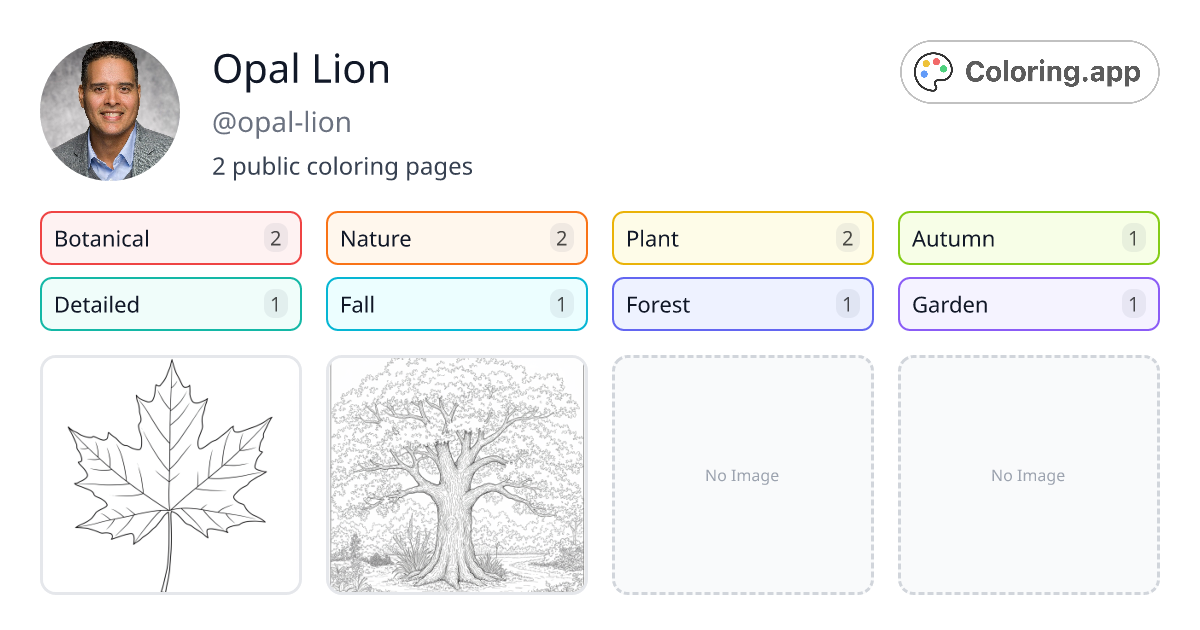1200x630 pixels.
Task: Click the first No Image placeholder
Action: [742, 476]
